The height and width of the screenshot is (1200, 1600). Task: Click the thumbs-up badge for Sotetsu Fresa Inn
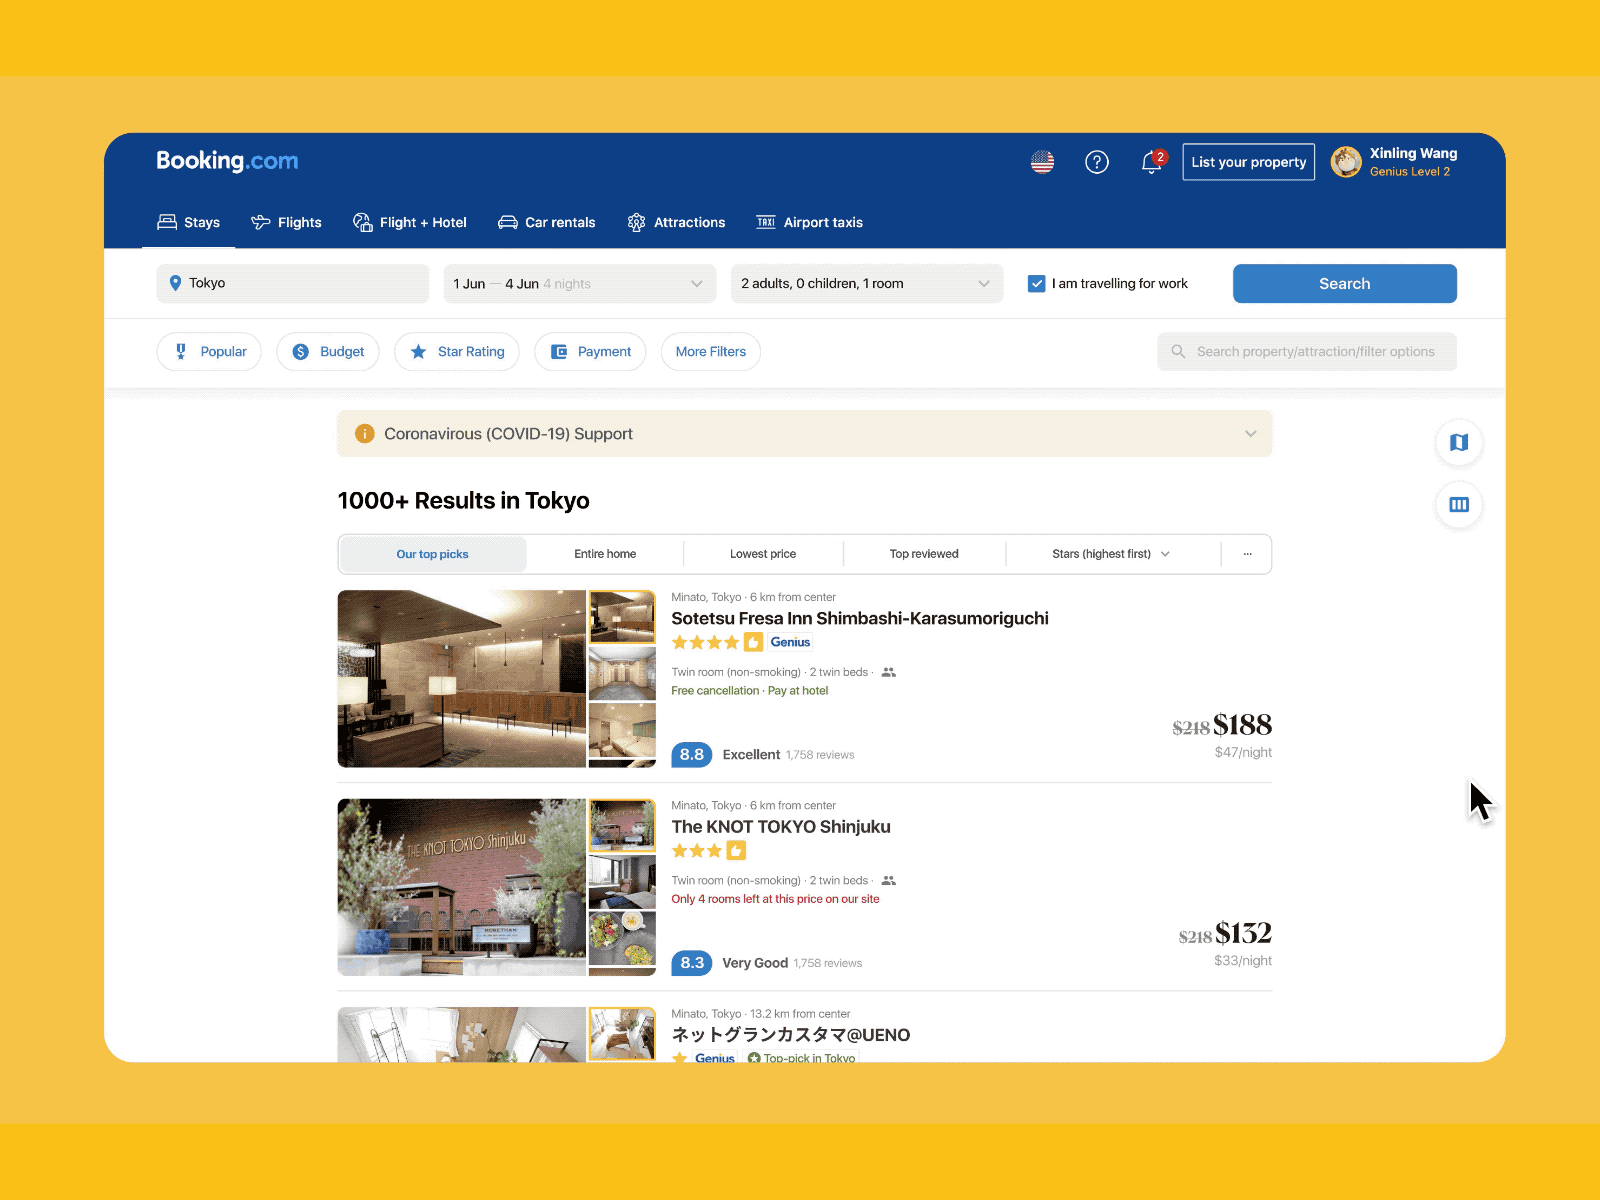pos(753,642)
